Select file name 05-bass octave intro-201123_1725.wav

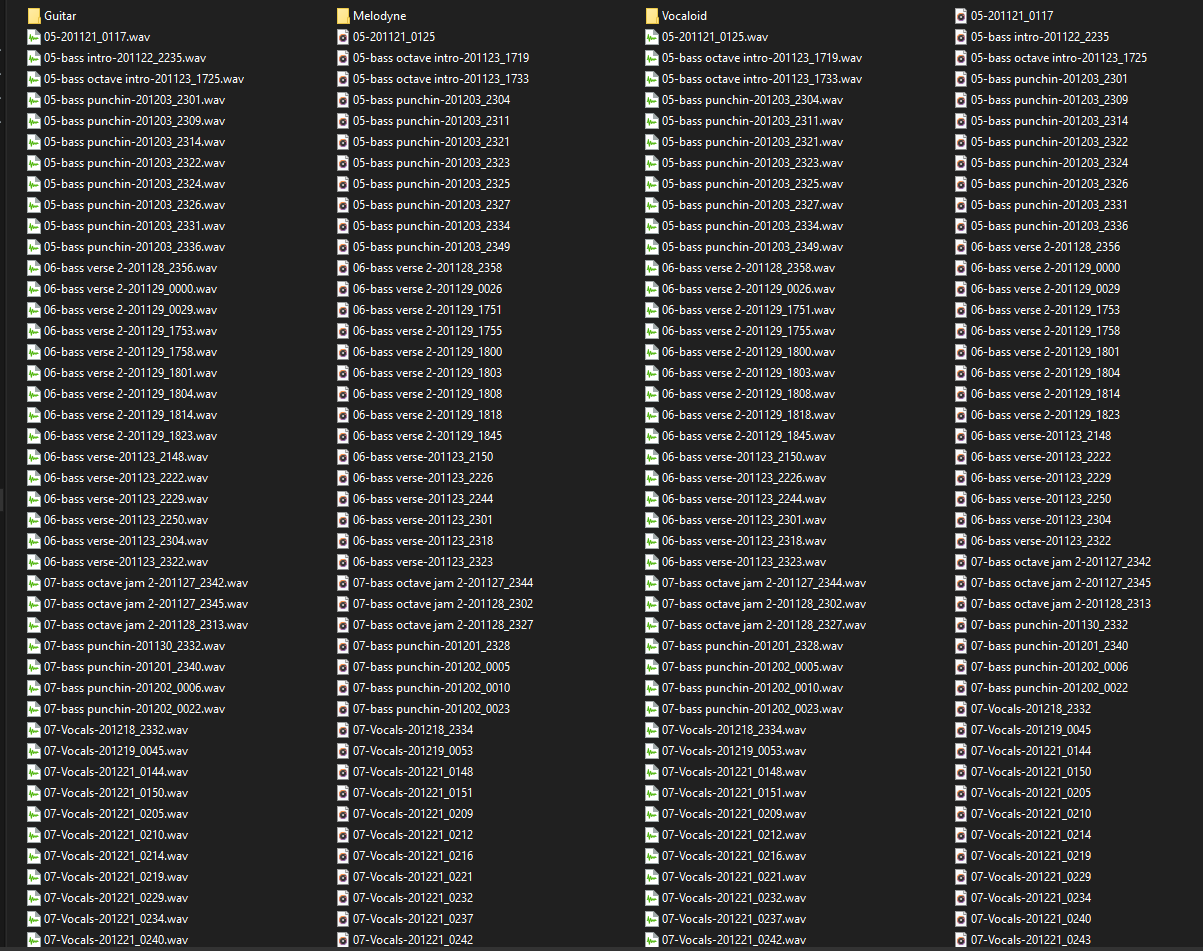pyautogui.click(x=144, y=79)
